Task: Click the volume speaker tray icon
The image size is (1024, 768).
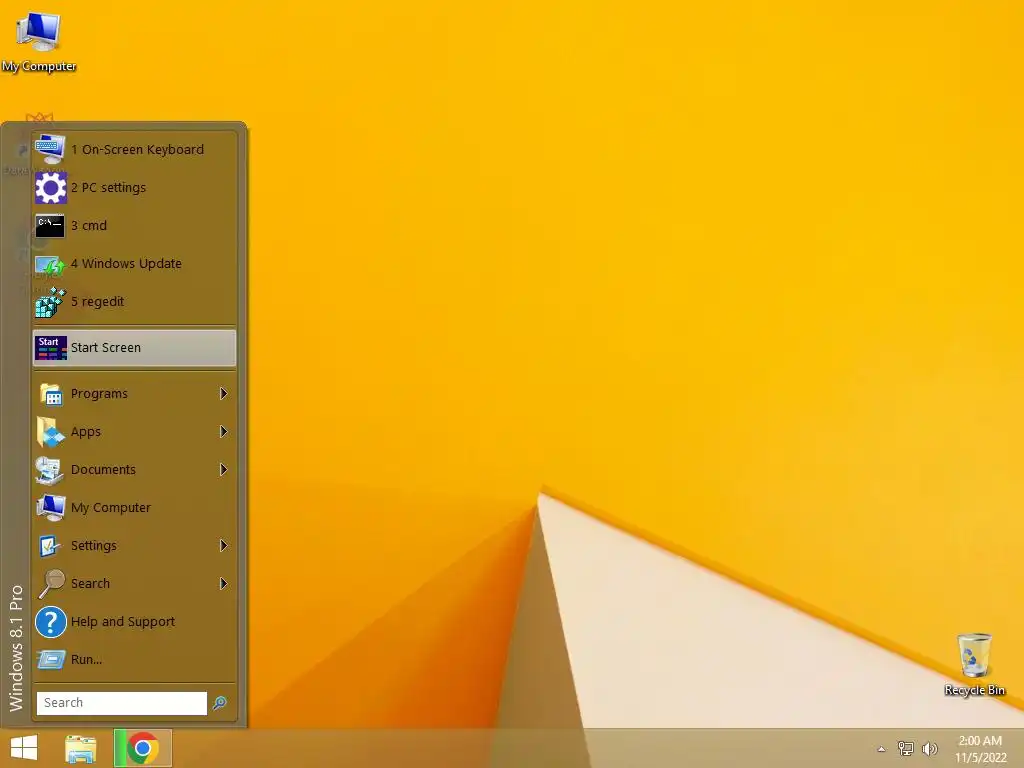Action: pyautogui.click(x=930, y=748)
